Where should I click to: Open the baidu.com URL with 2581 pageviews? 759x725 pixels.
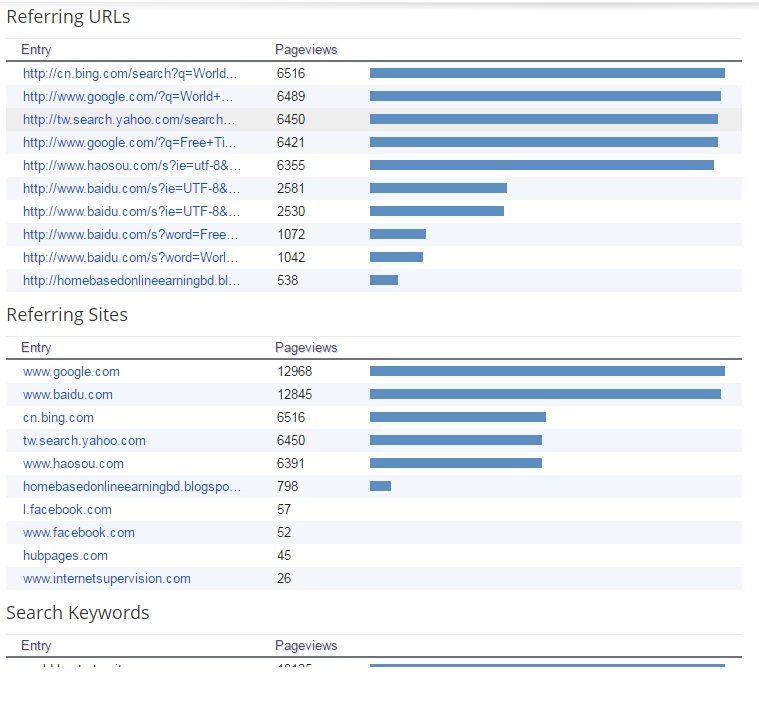pyautogui.click(x=131, y=188)
